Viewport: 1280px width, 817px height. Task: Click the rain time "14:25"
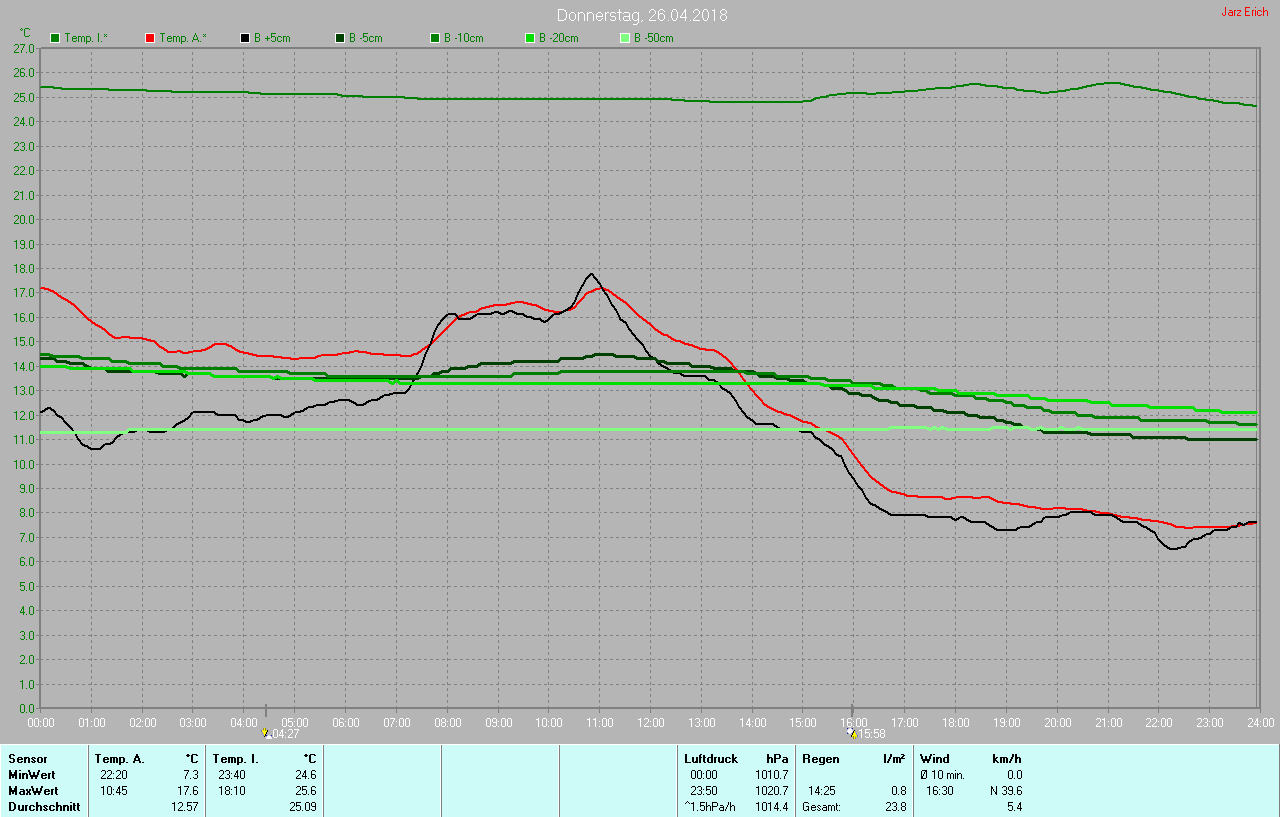click(822, 791)
